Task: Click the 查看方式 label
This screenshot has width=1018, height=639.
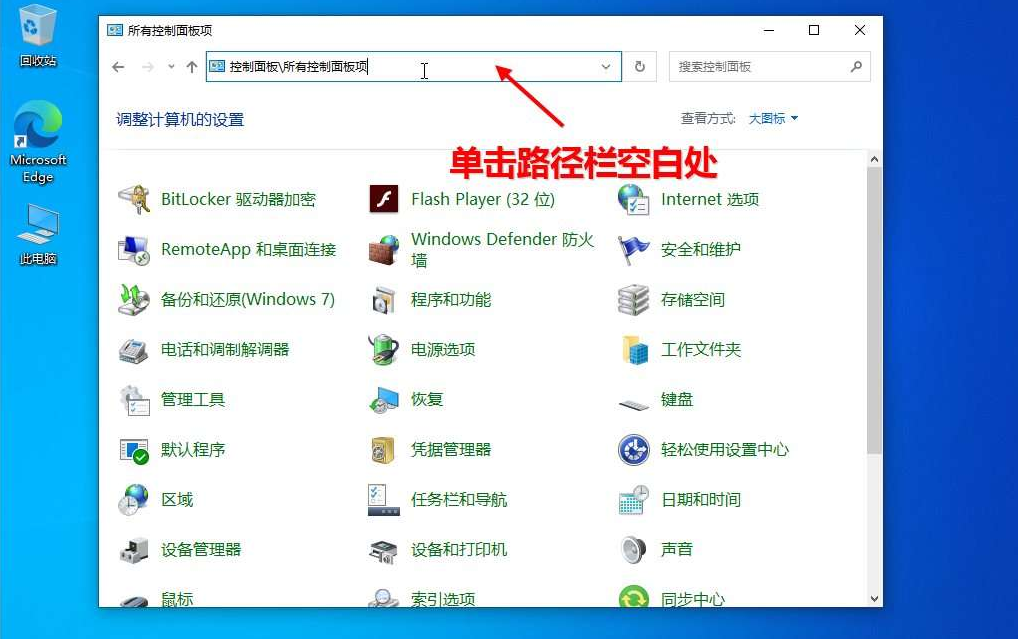Action: click(x=708, y=118)
